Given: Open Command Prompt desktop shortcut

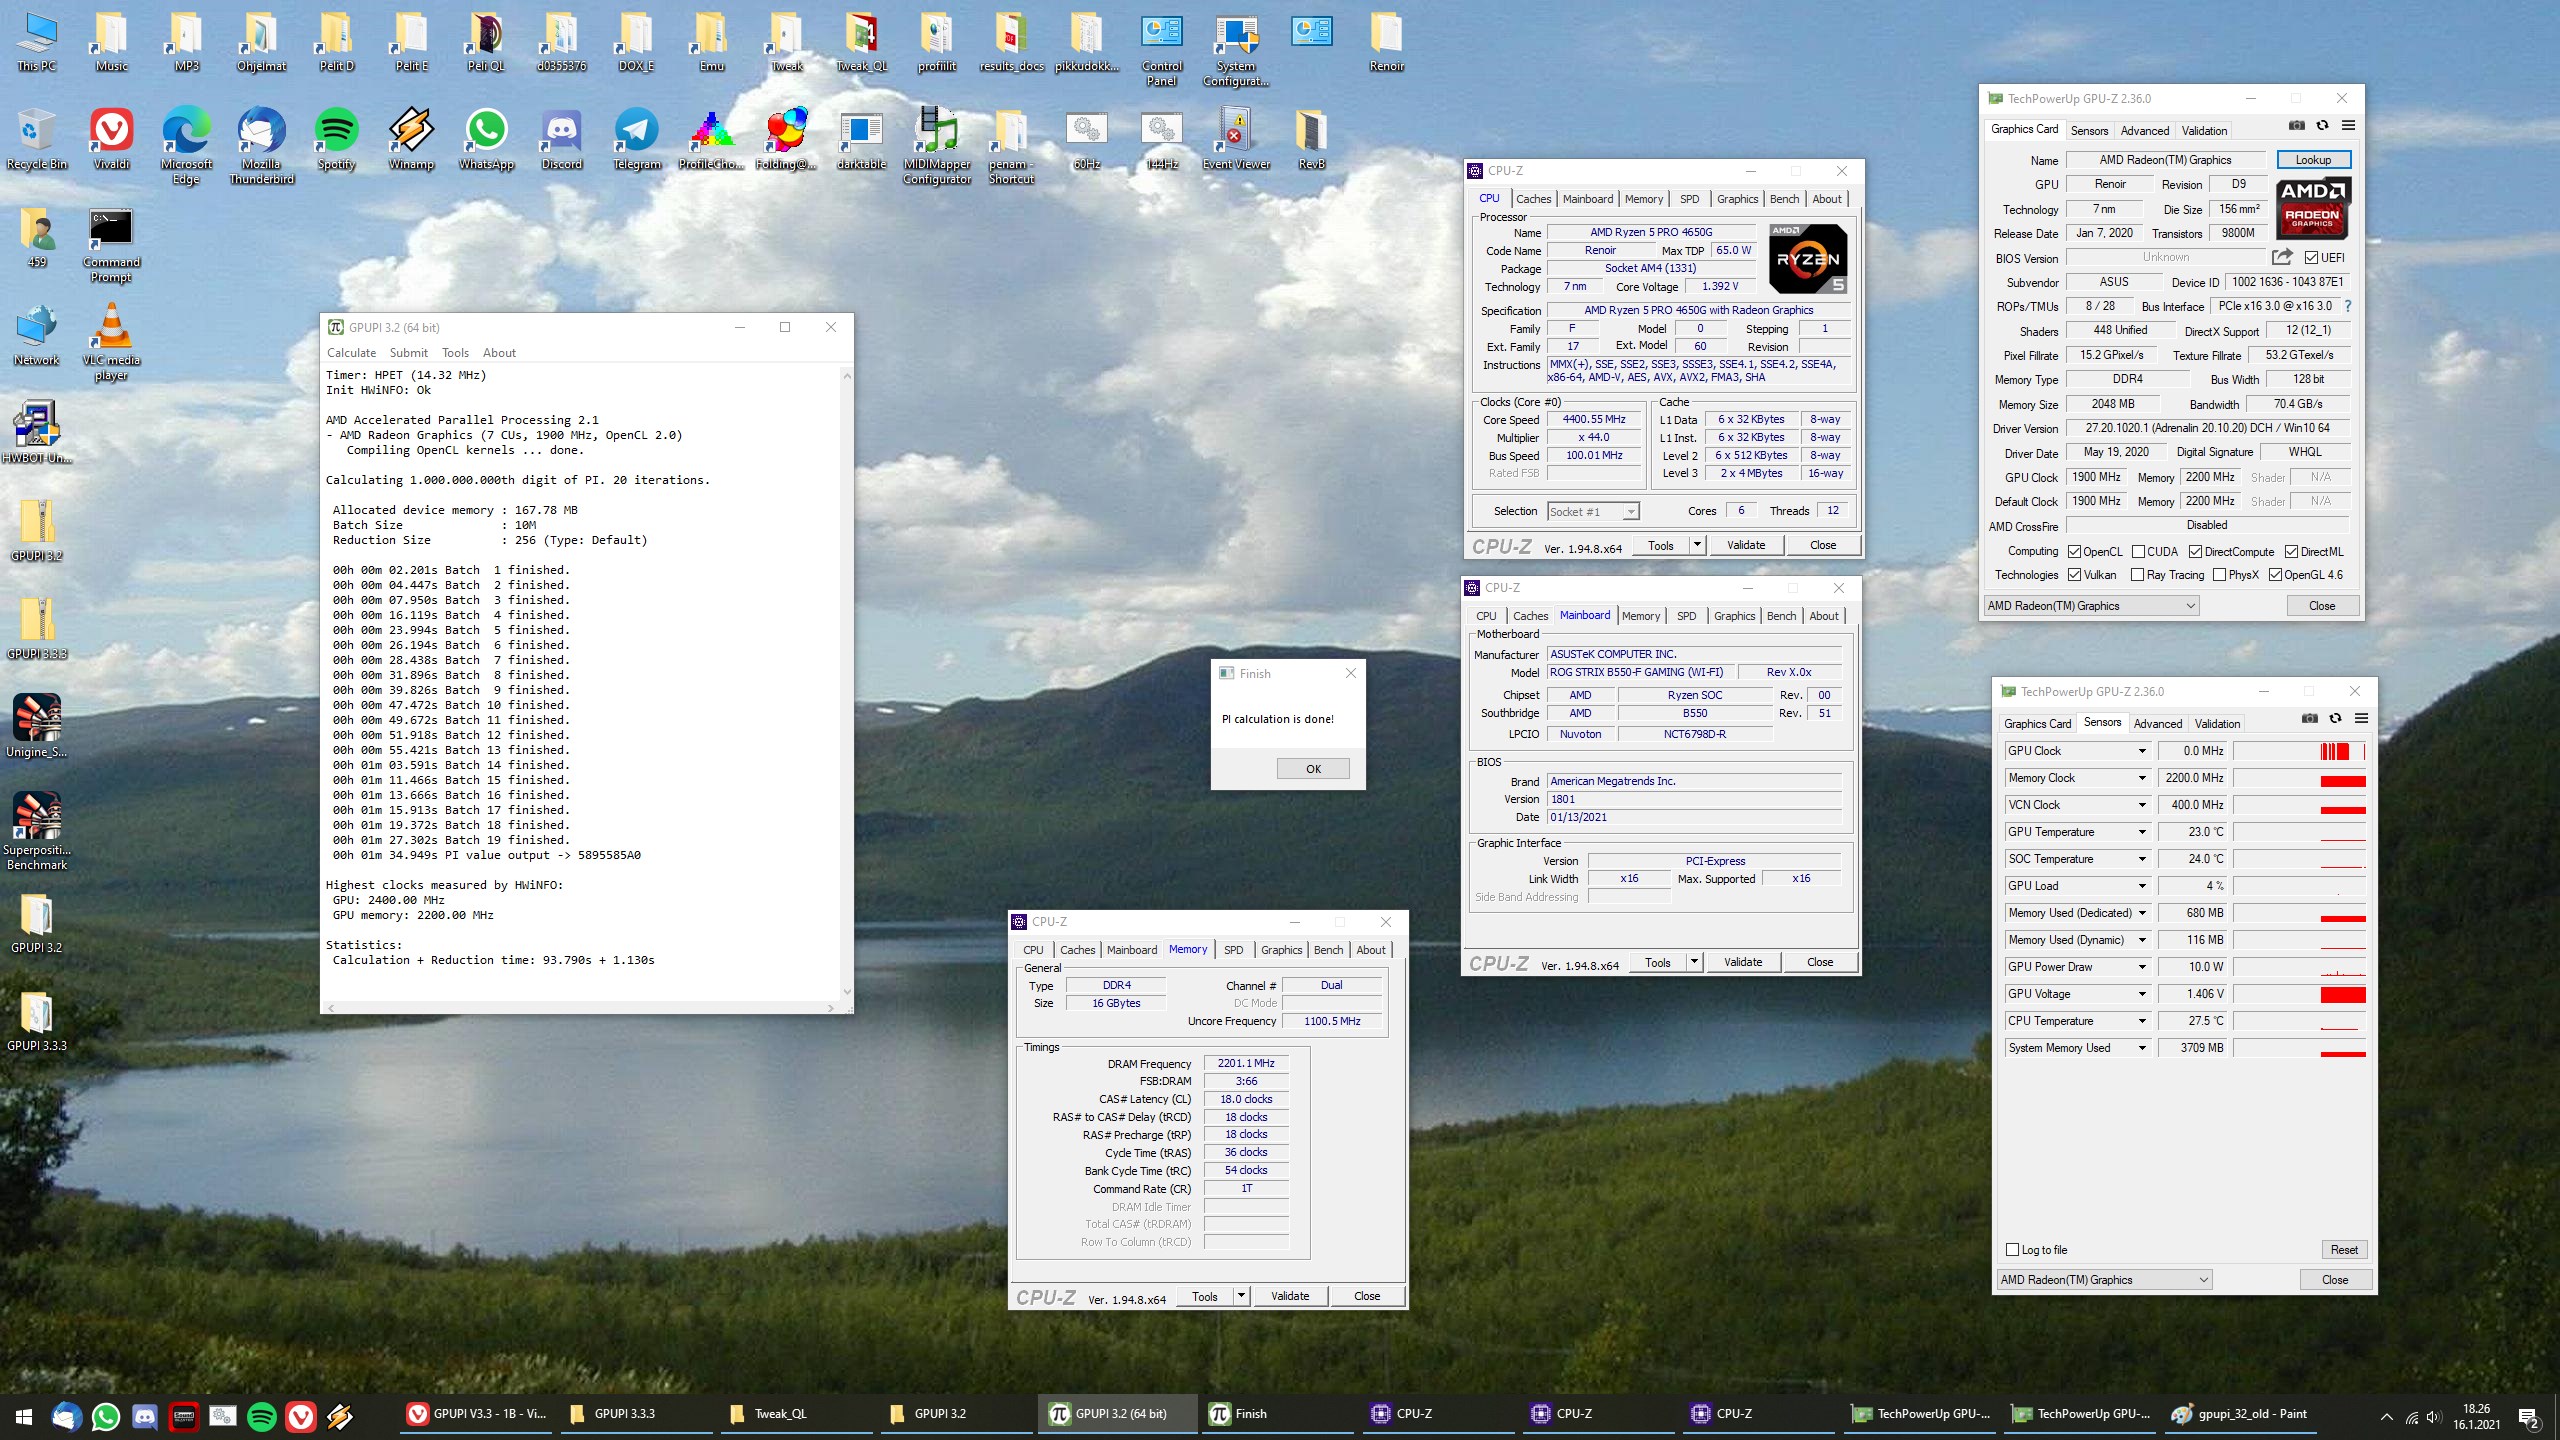Looking at the screenshot, I should [111, 245].
